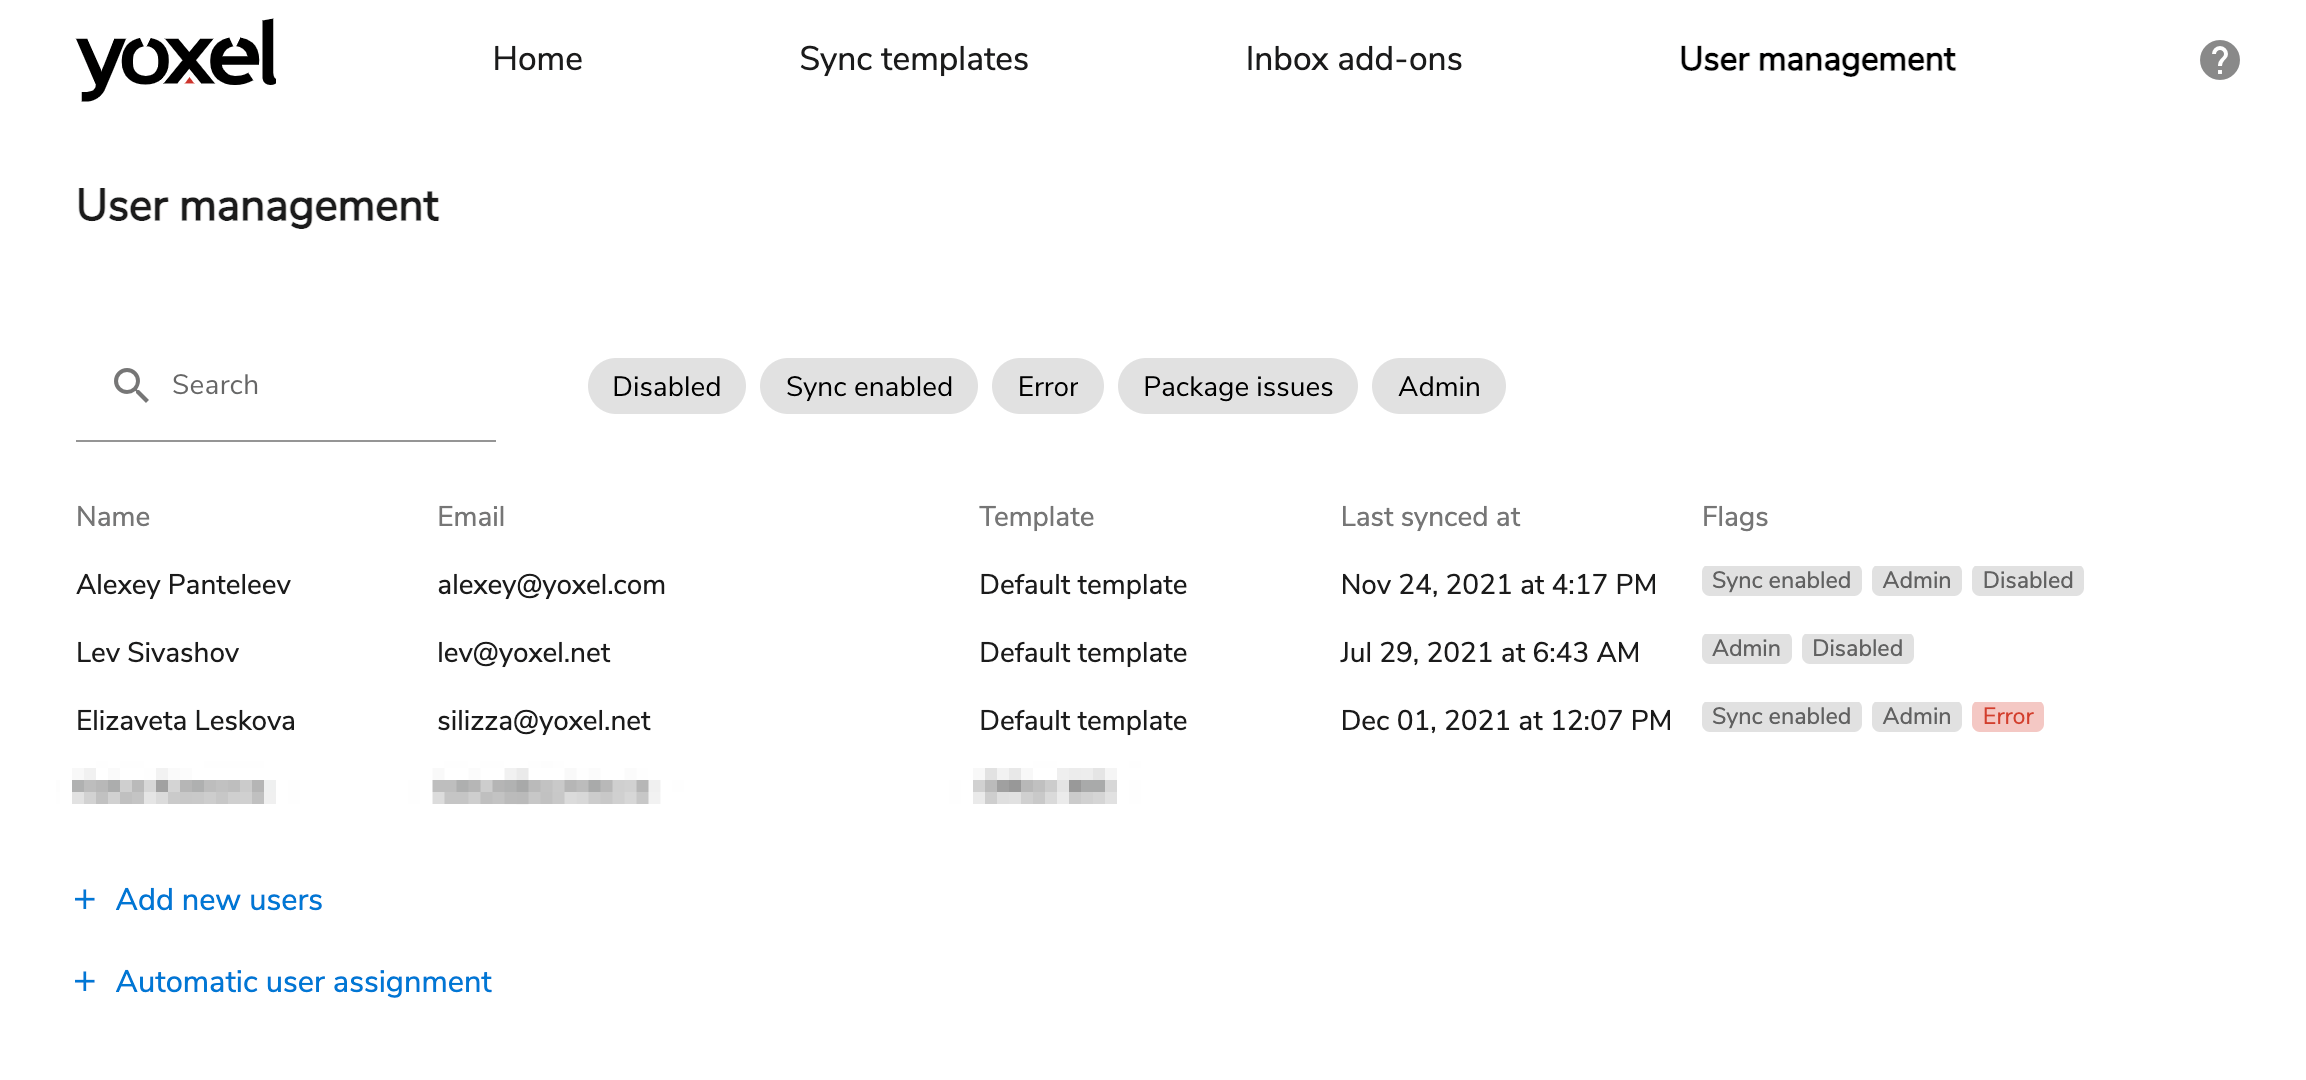This screenshot has height=1080, width=2306.
Task: Open Automatic user assignment link
Action: 303,982
